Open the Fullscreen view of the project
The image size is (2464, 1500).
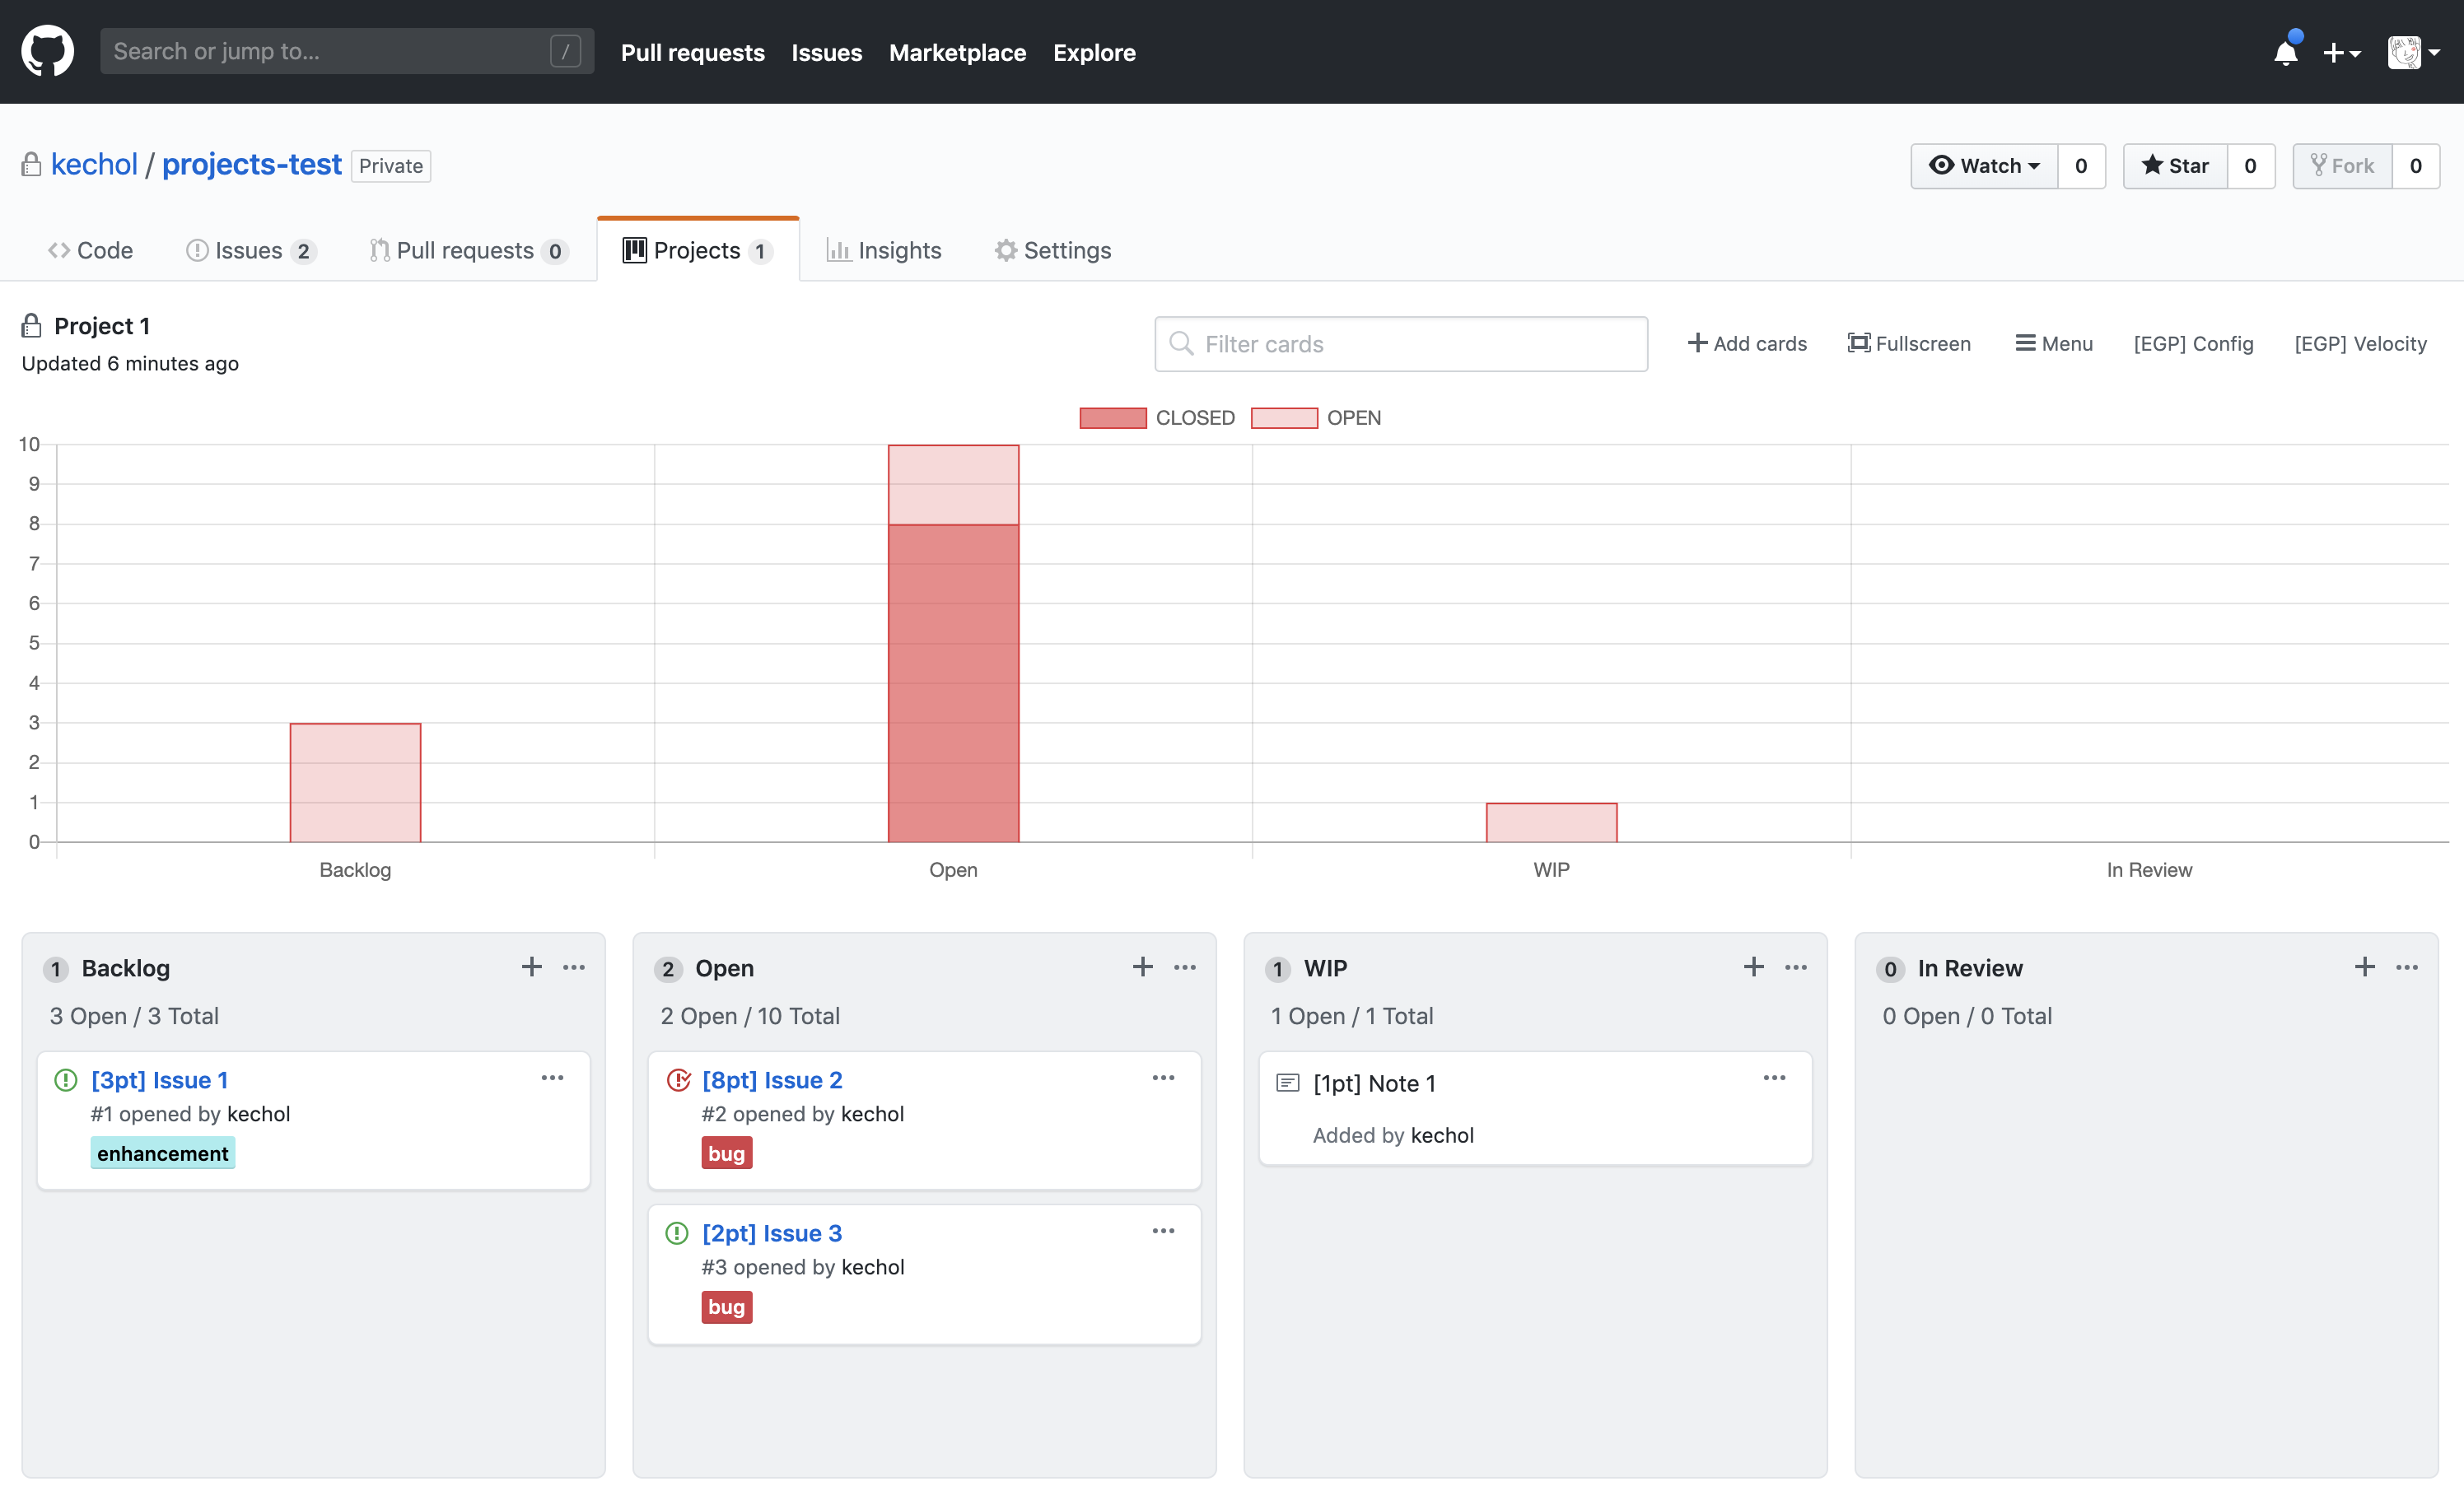click(x=1908, y=344)
